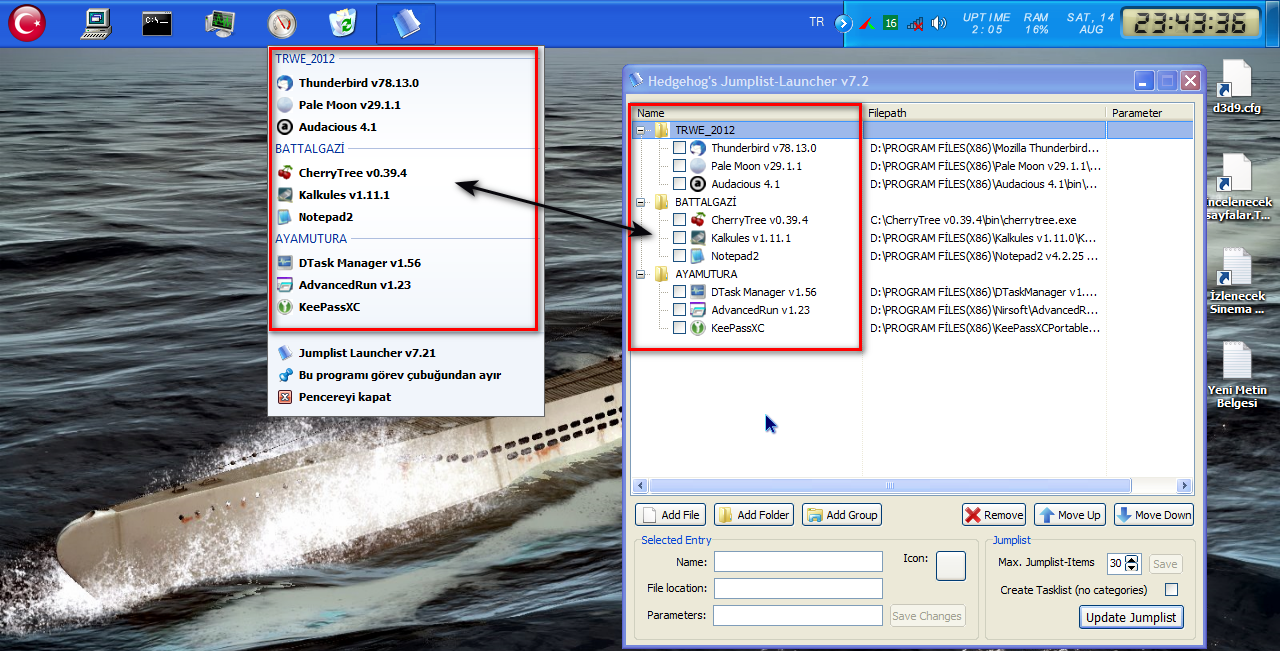Choose 'Pencereyi kapat' in the jumplist
This screenshot has width=1280, height=651.
407,397
